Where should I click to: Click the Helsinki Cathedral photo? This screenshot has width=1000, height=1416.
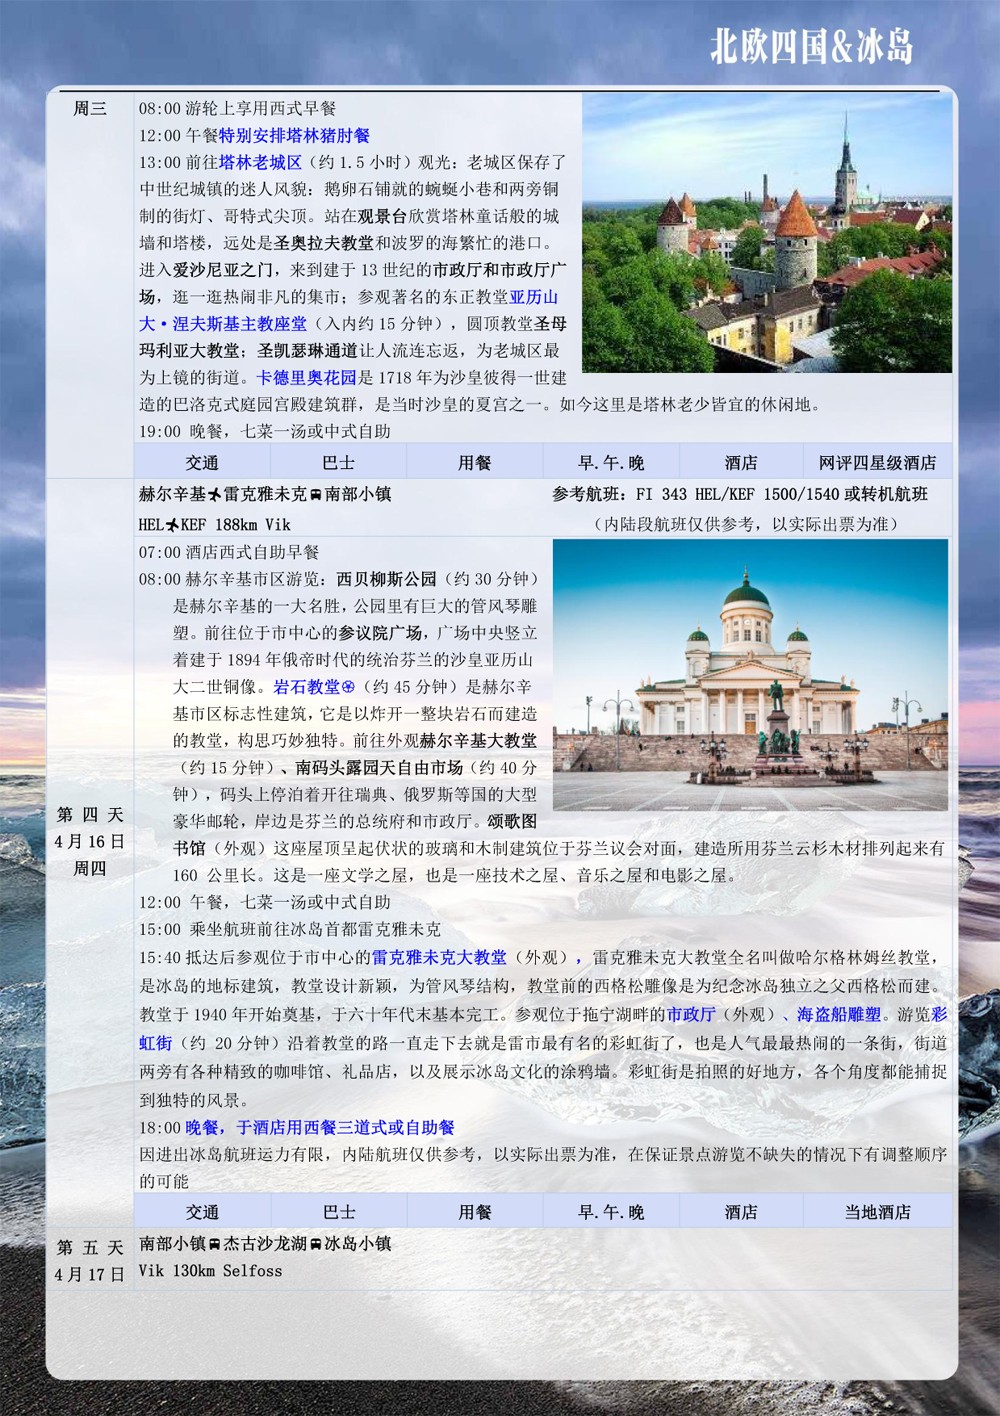tap(750, 675)
